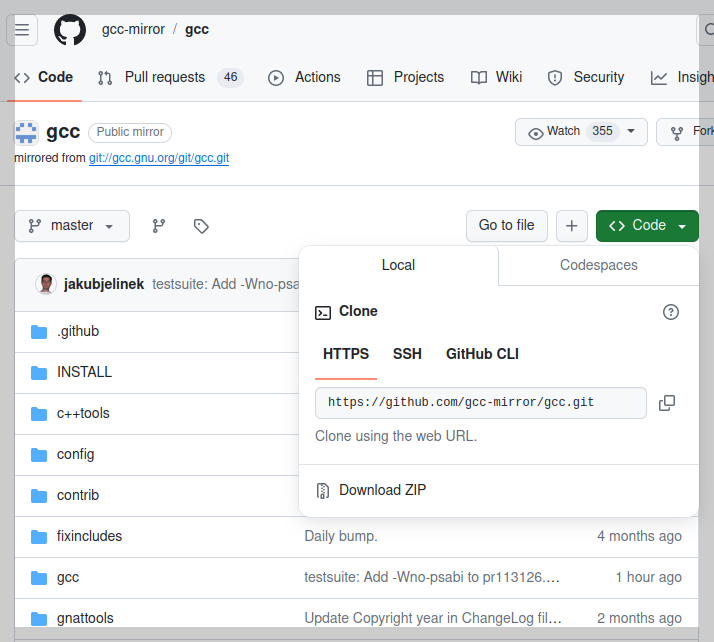The height and width of the screenshot is (642, 714).
Task: Open the Pull requests tab
Action: click(x=170, y=77)
